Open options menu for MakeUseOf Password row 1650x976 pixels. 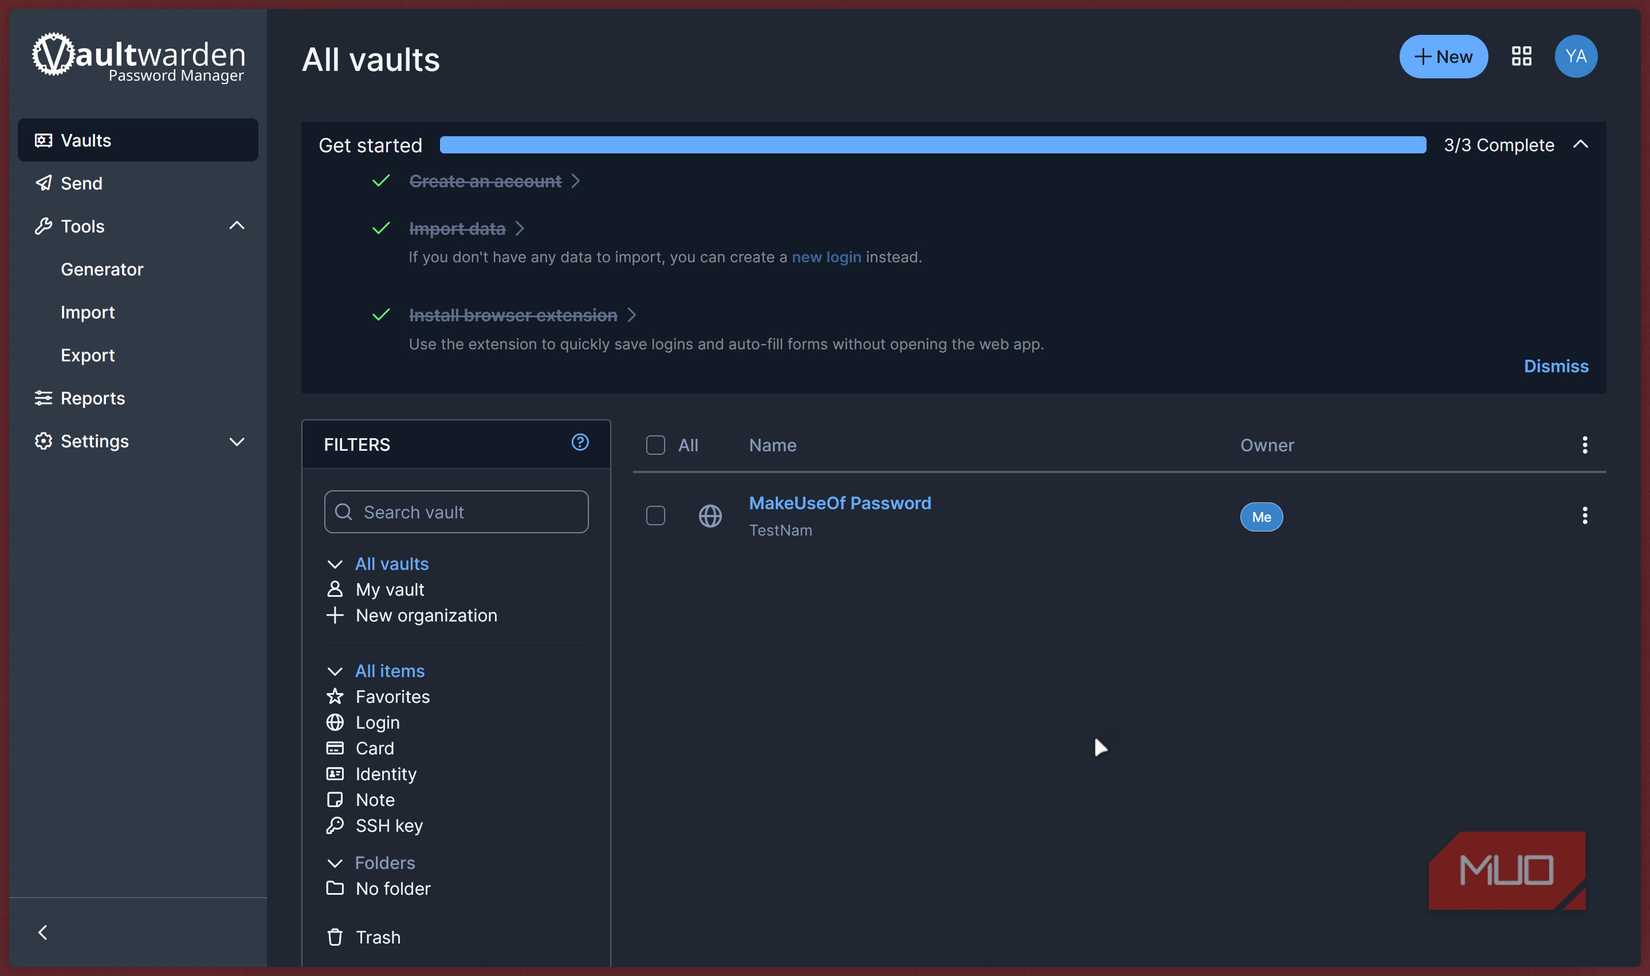click(x=1584, y=515)
